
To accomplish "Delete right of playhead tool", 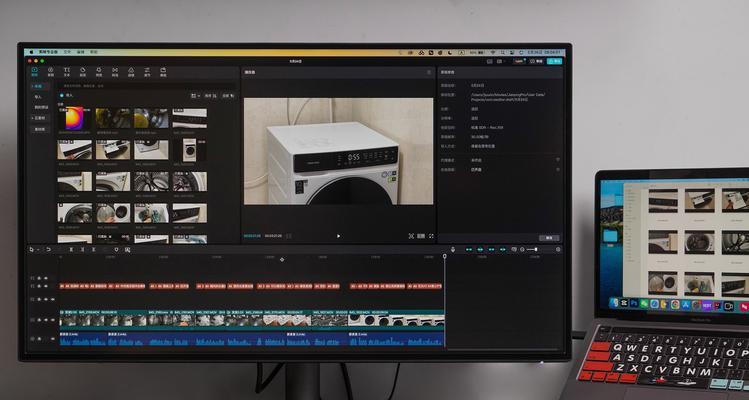I will [94, 249].
